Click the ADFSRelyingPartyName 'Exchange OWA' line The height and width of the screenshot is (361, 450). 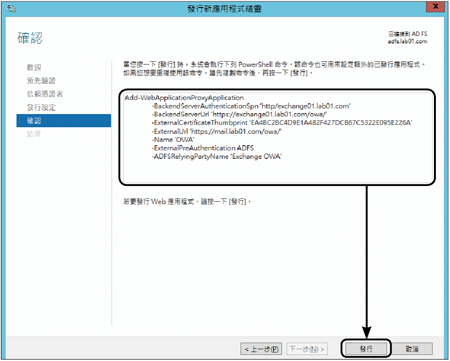tap(217, 156)
